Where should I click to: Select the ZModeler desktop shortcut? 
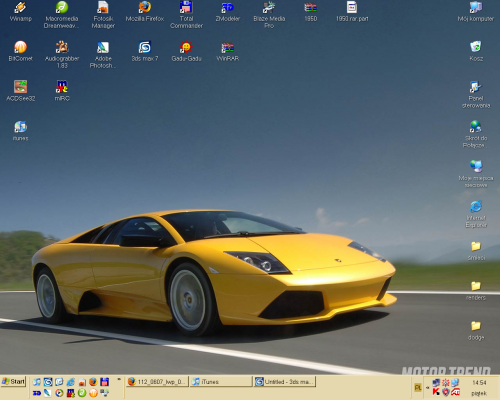tap(228, 12)
